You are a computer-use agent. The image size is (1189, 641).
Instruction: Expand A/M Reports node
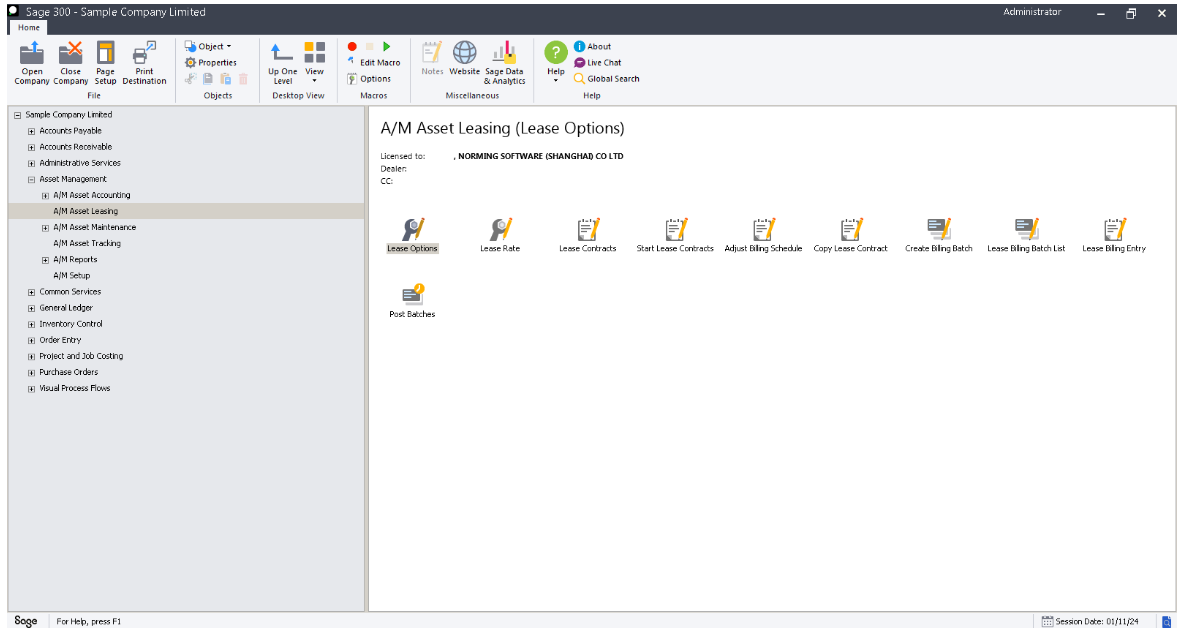45,260
